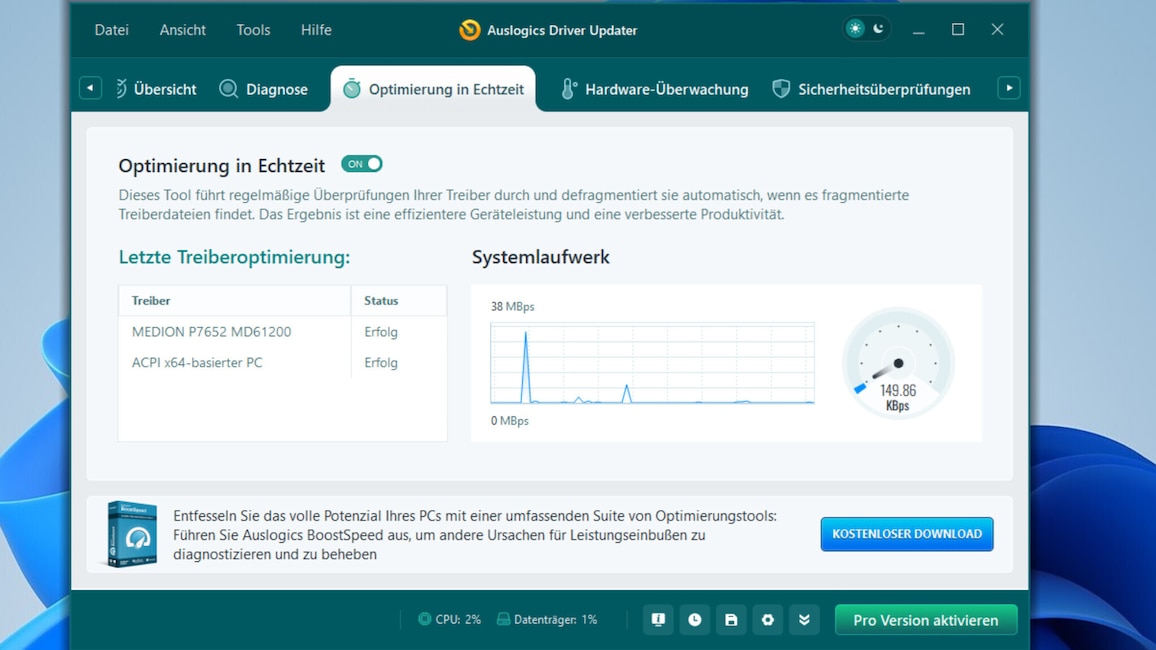Select the Optimierung in Echtzeit tab

[434, 89]
